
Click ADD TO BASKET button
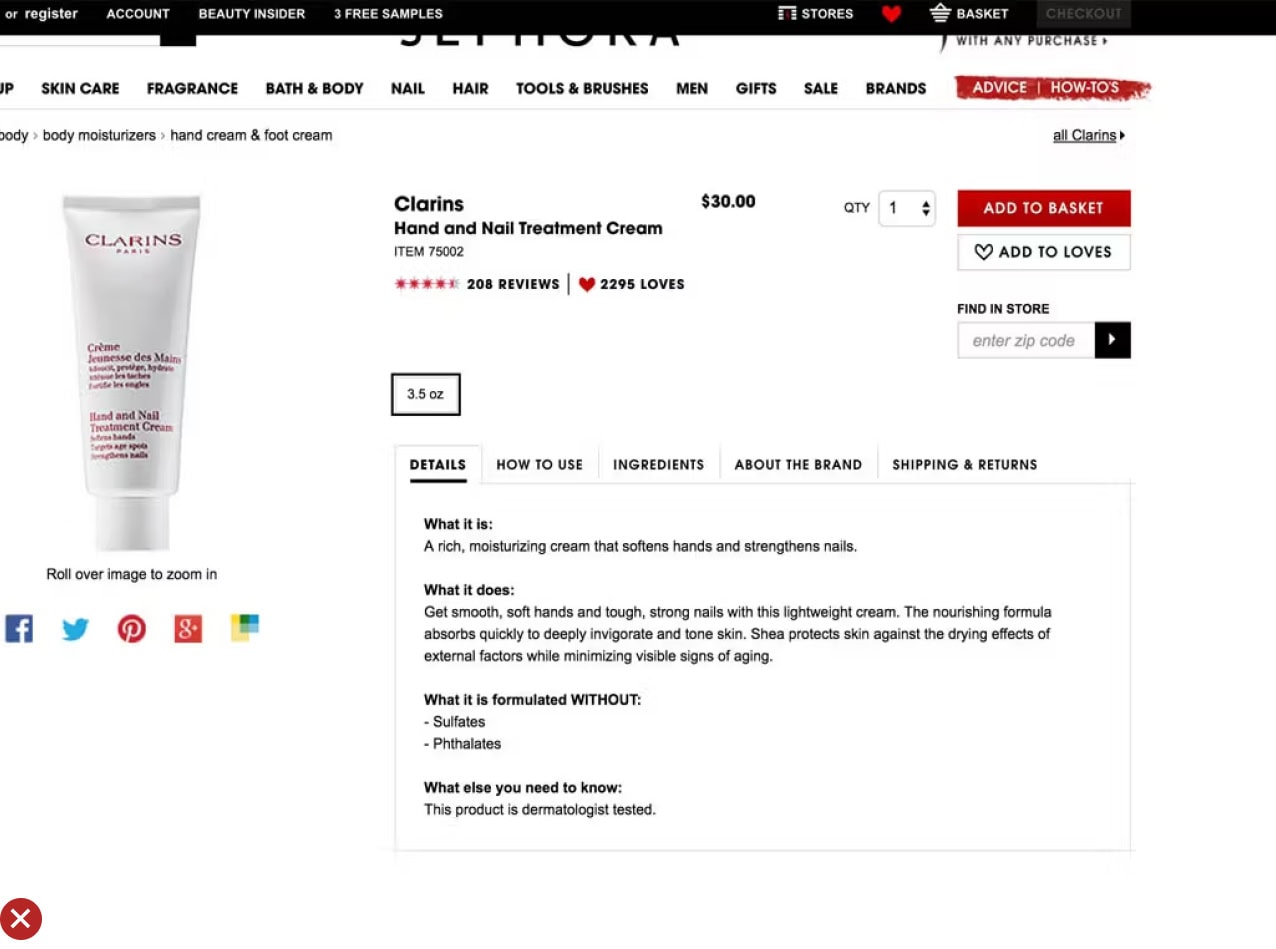[1044, 208]
